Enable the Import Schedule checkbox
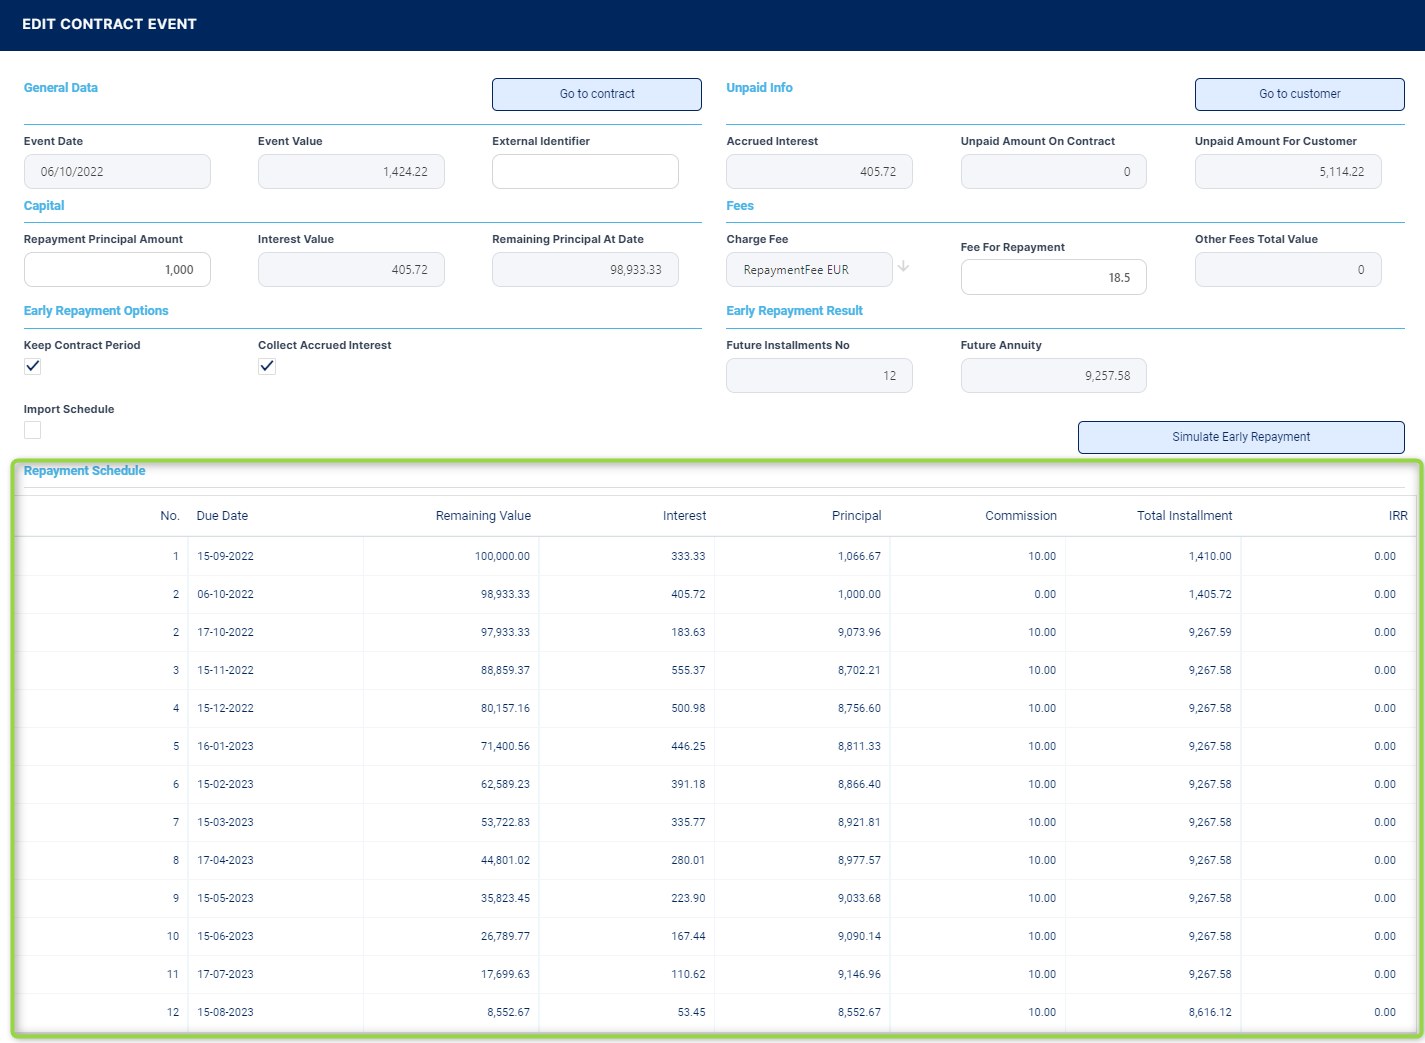Screen dimensions: 1425x1043 (33, 430)
